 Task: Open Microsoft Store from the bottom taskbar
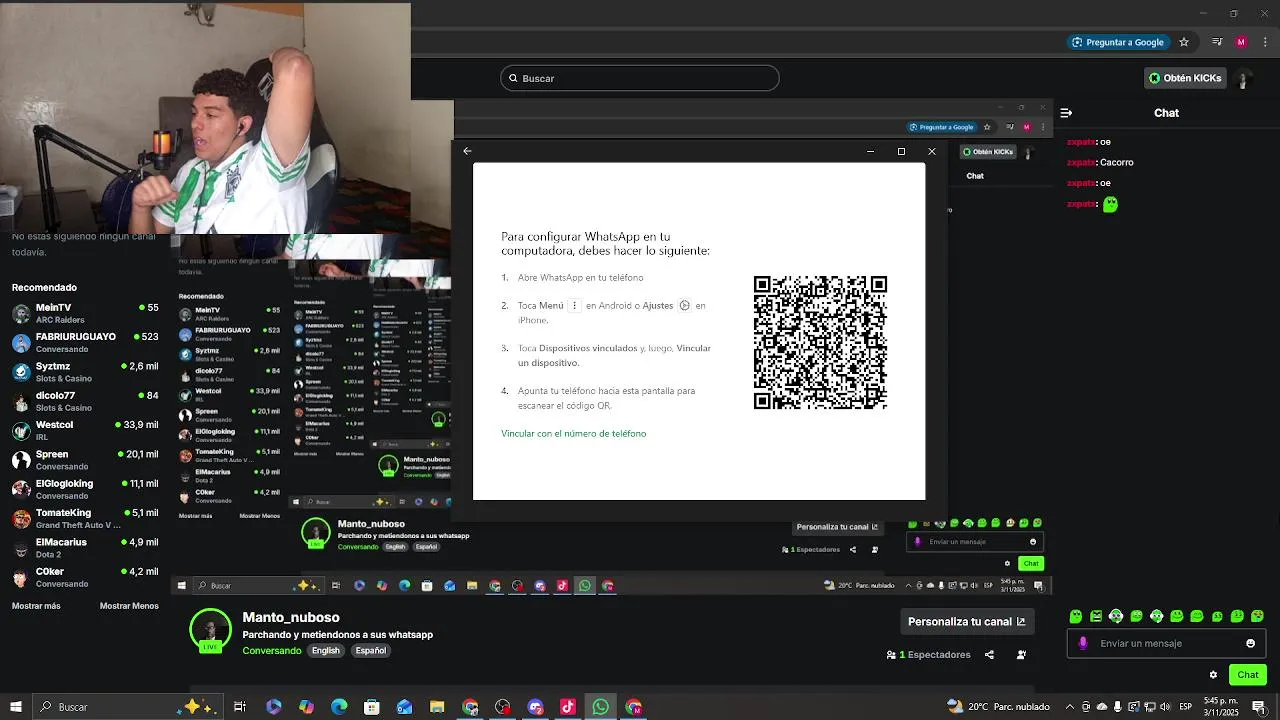(x=372, y=707)
